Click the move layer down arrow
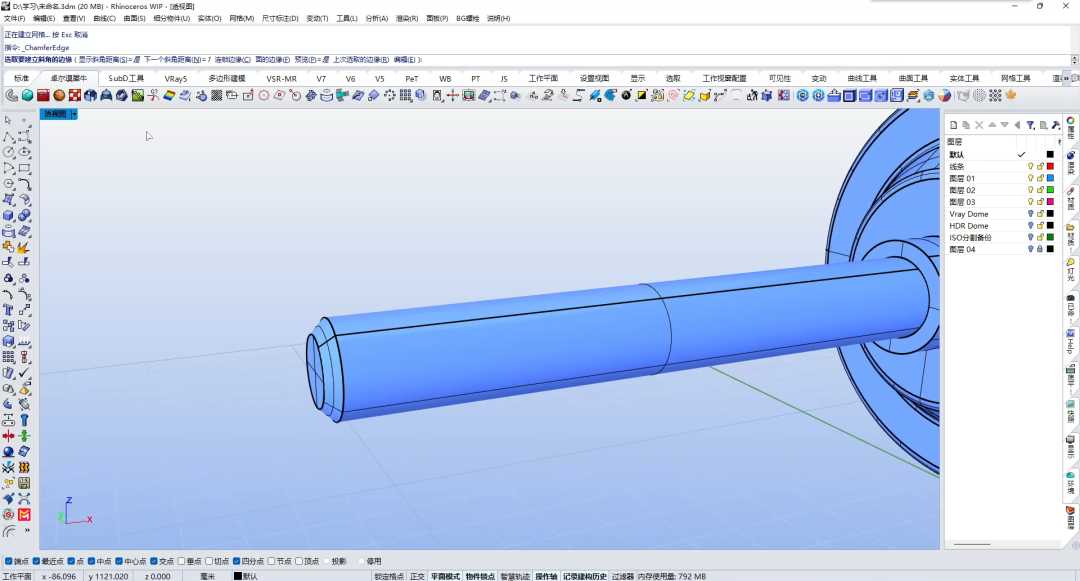 click(1005, 125)
